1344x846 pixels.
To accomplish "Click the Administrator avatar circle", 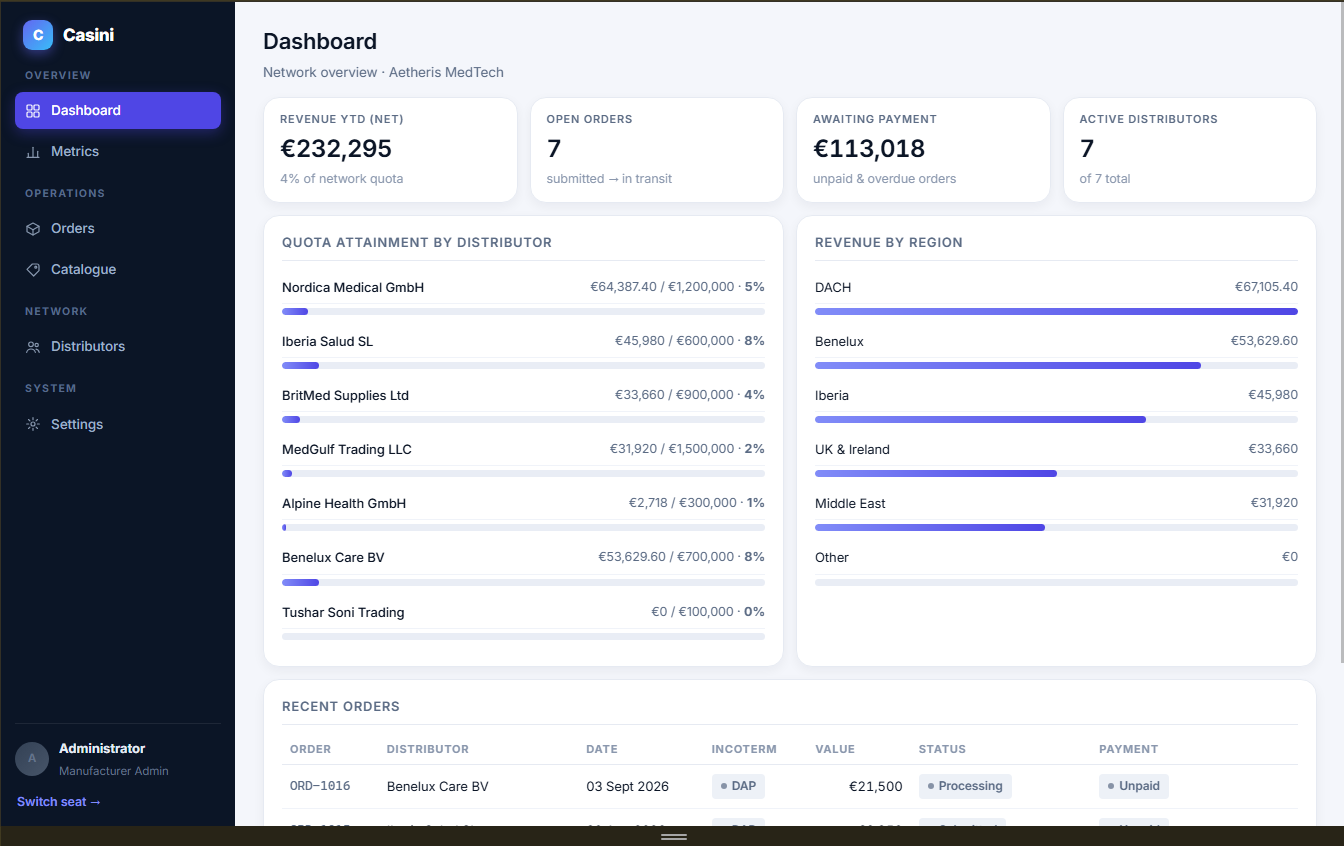I will [32, 758].
